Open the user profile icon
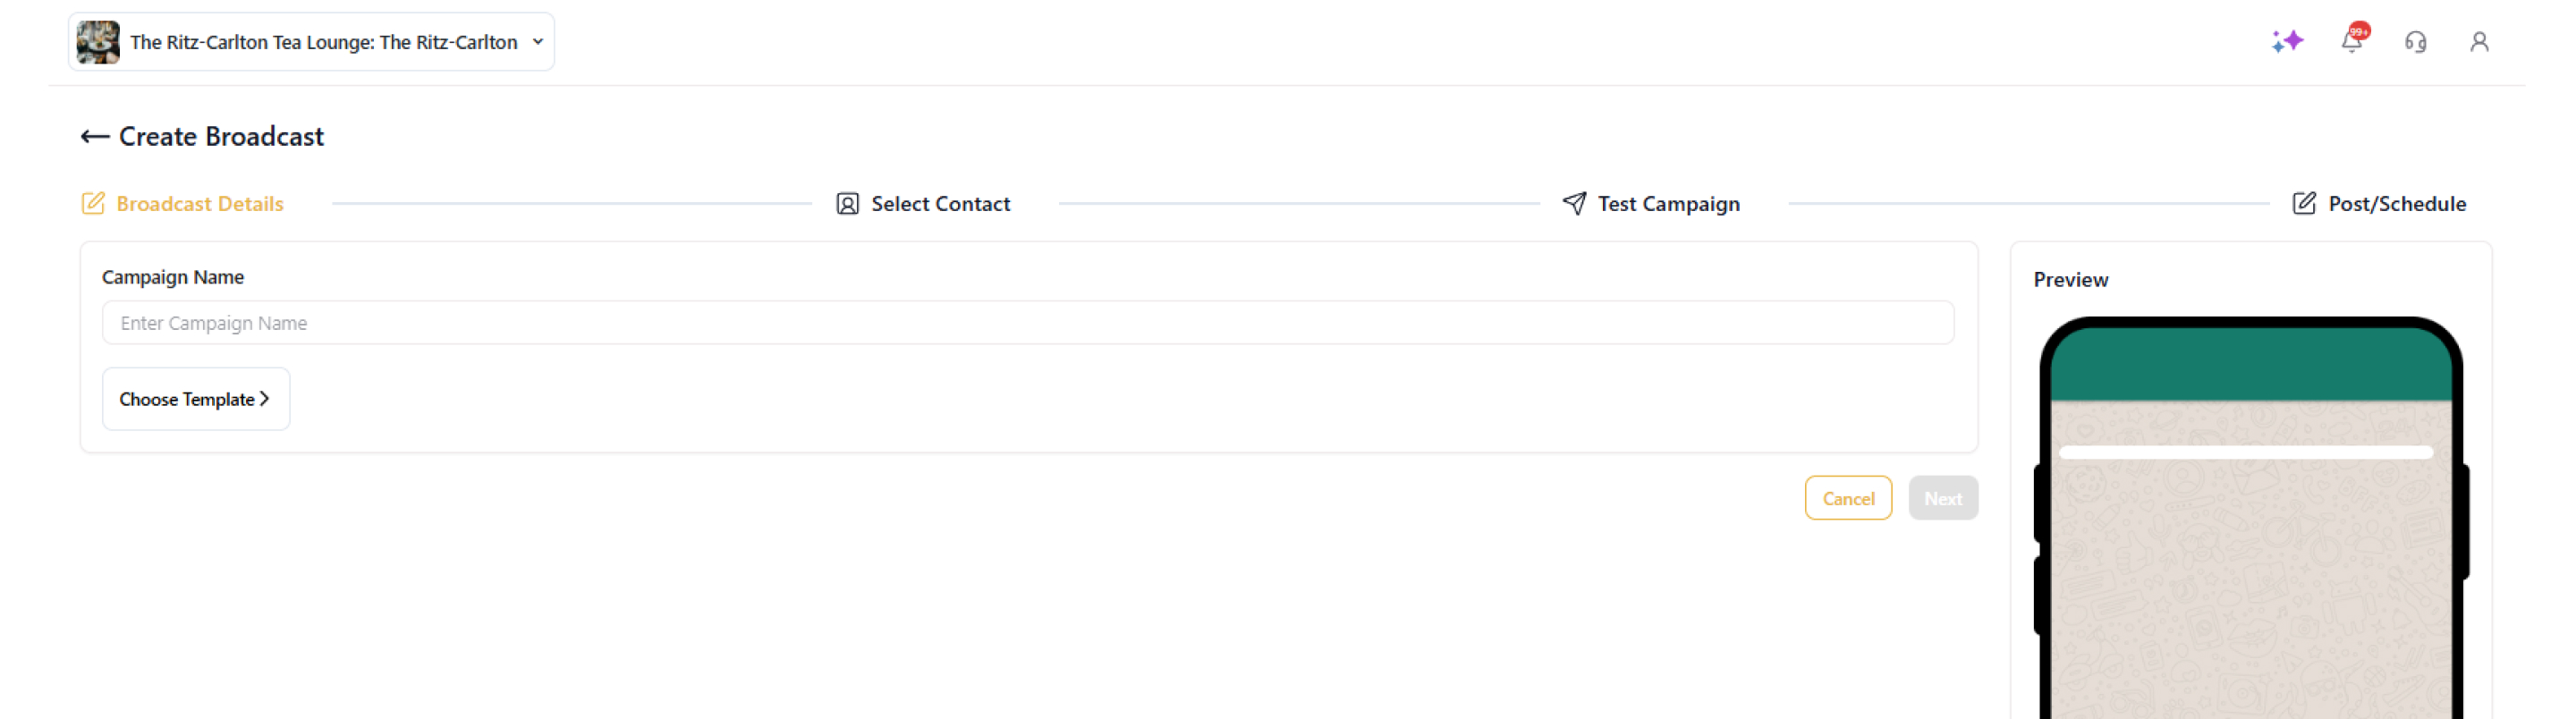 2479,42
